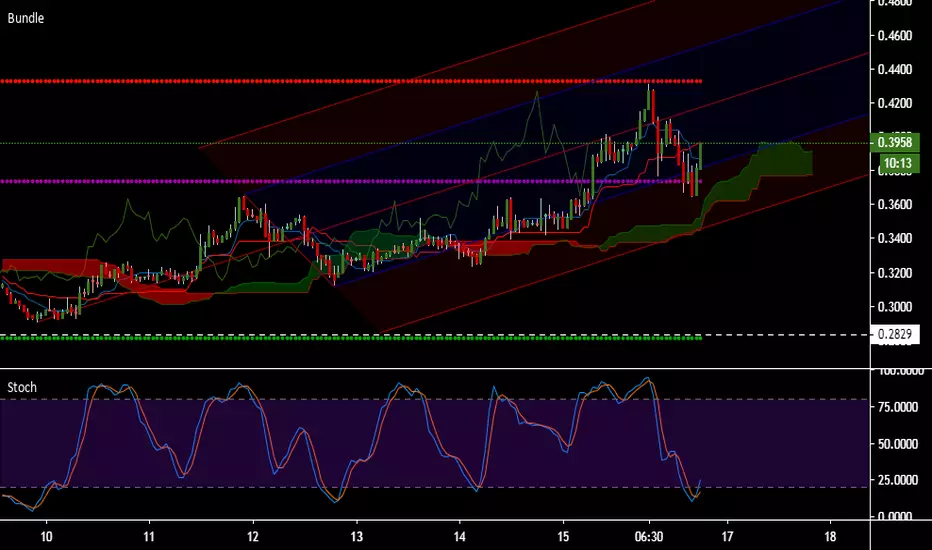Click the 0.3600 price axis label
This screenshot has width=932, height=550.
[895, 205]
